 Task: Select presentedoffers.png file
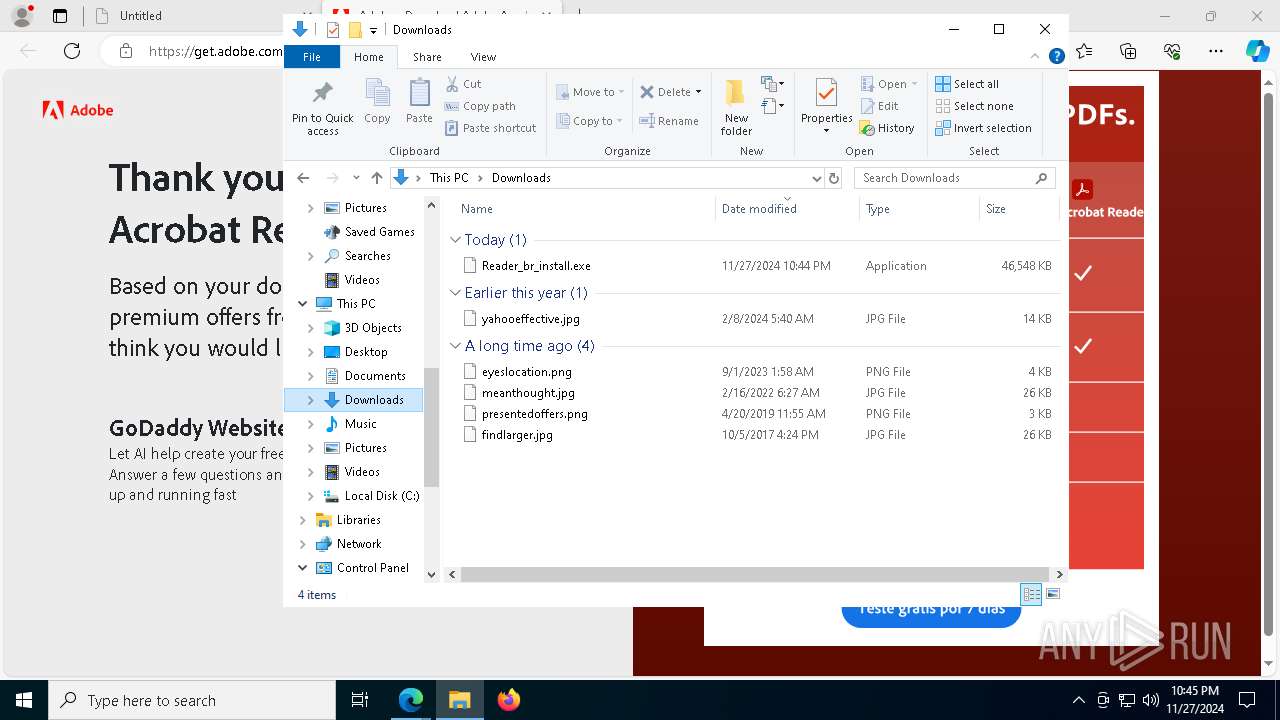(534, 414)
